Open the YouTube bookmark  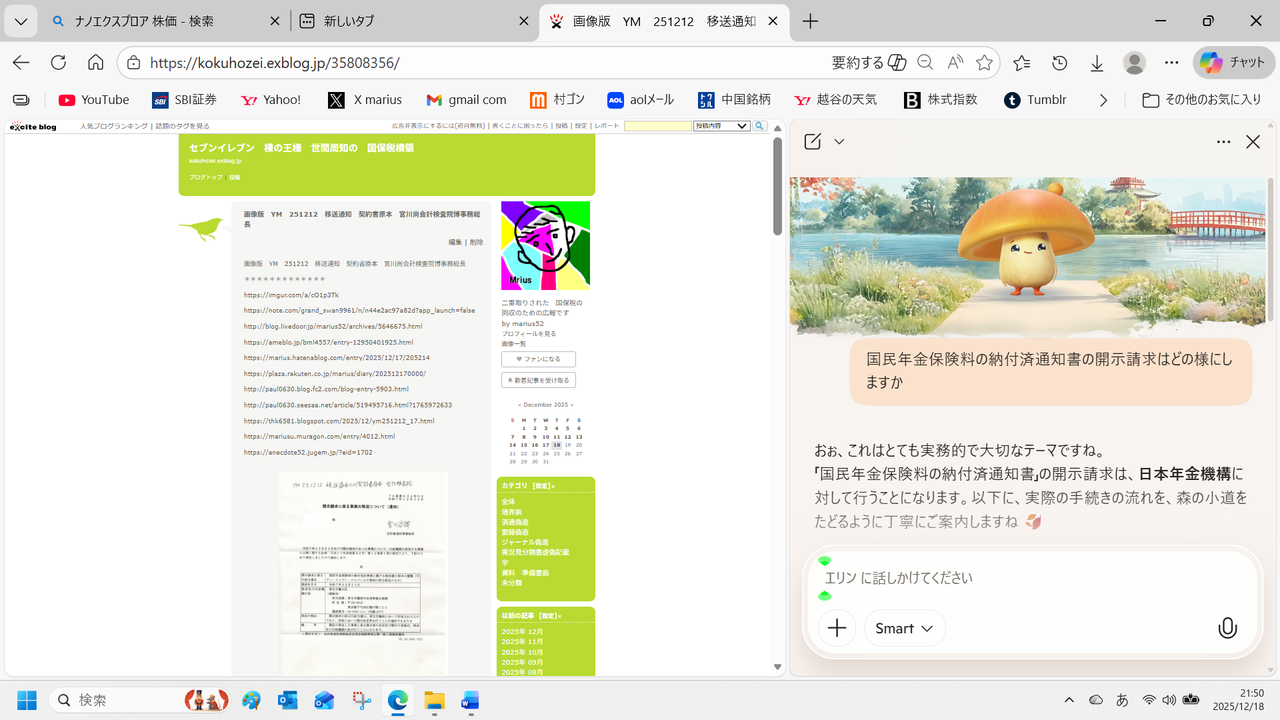pos(94,100)
